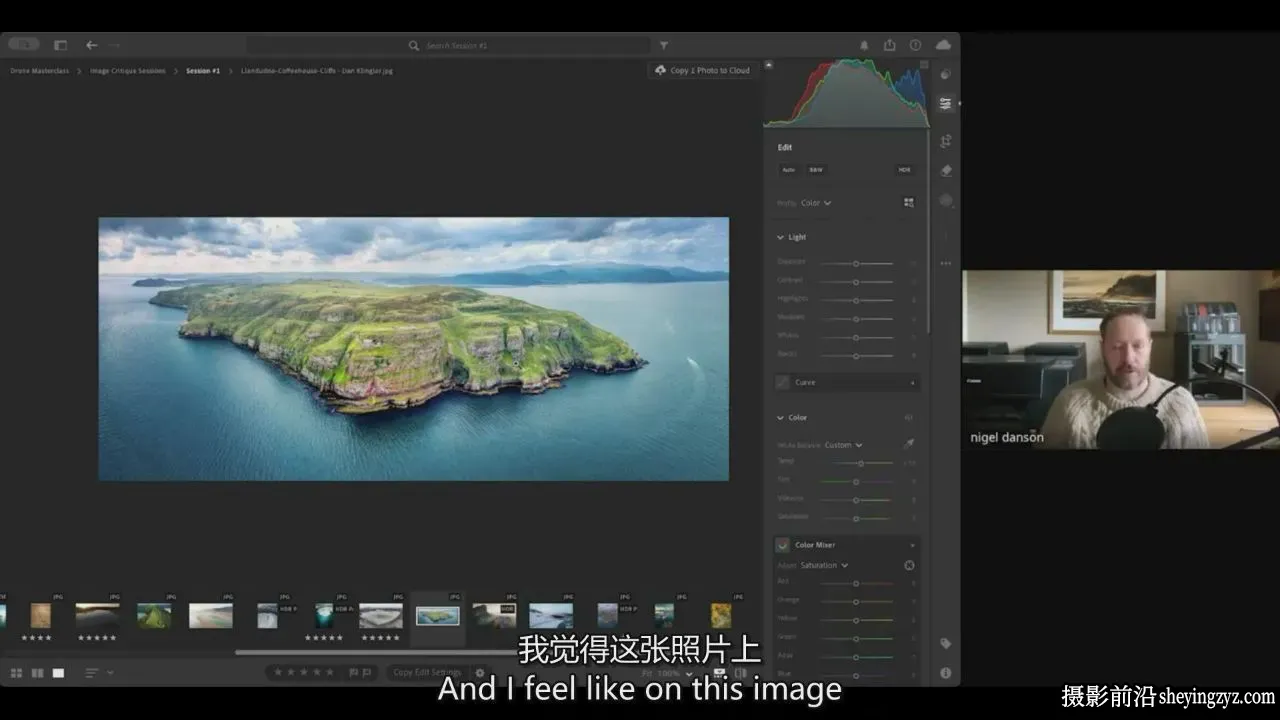Screen dimensions: 1280x720
Task: Open the Adjust Saturation dropdown
Action: (x=824, y=565)
